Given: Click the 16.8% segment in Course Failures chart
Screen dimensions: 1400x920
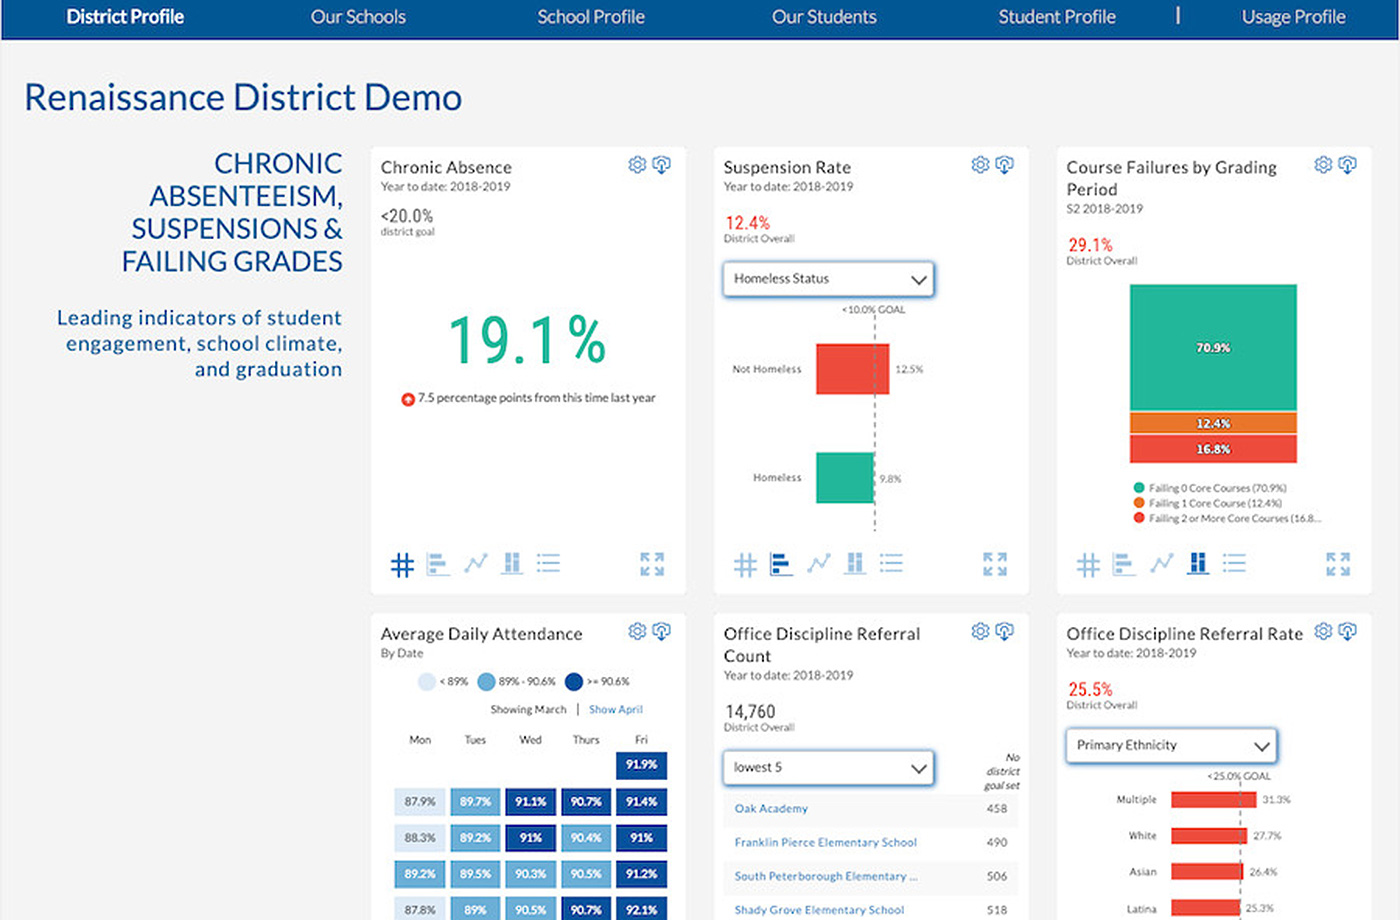Looking at the screenshot, I should click(x=1213, y=449).
